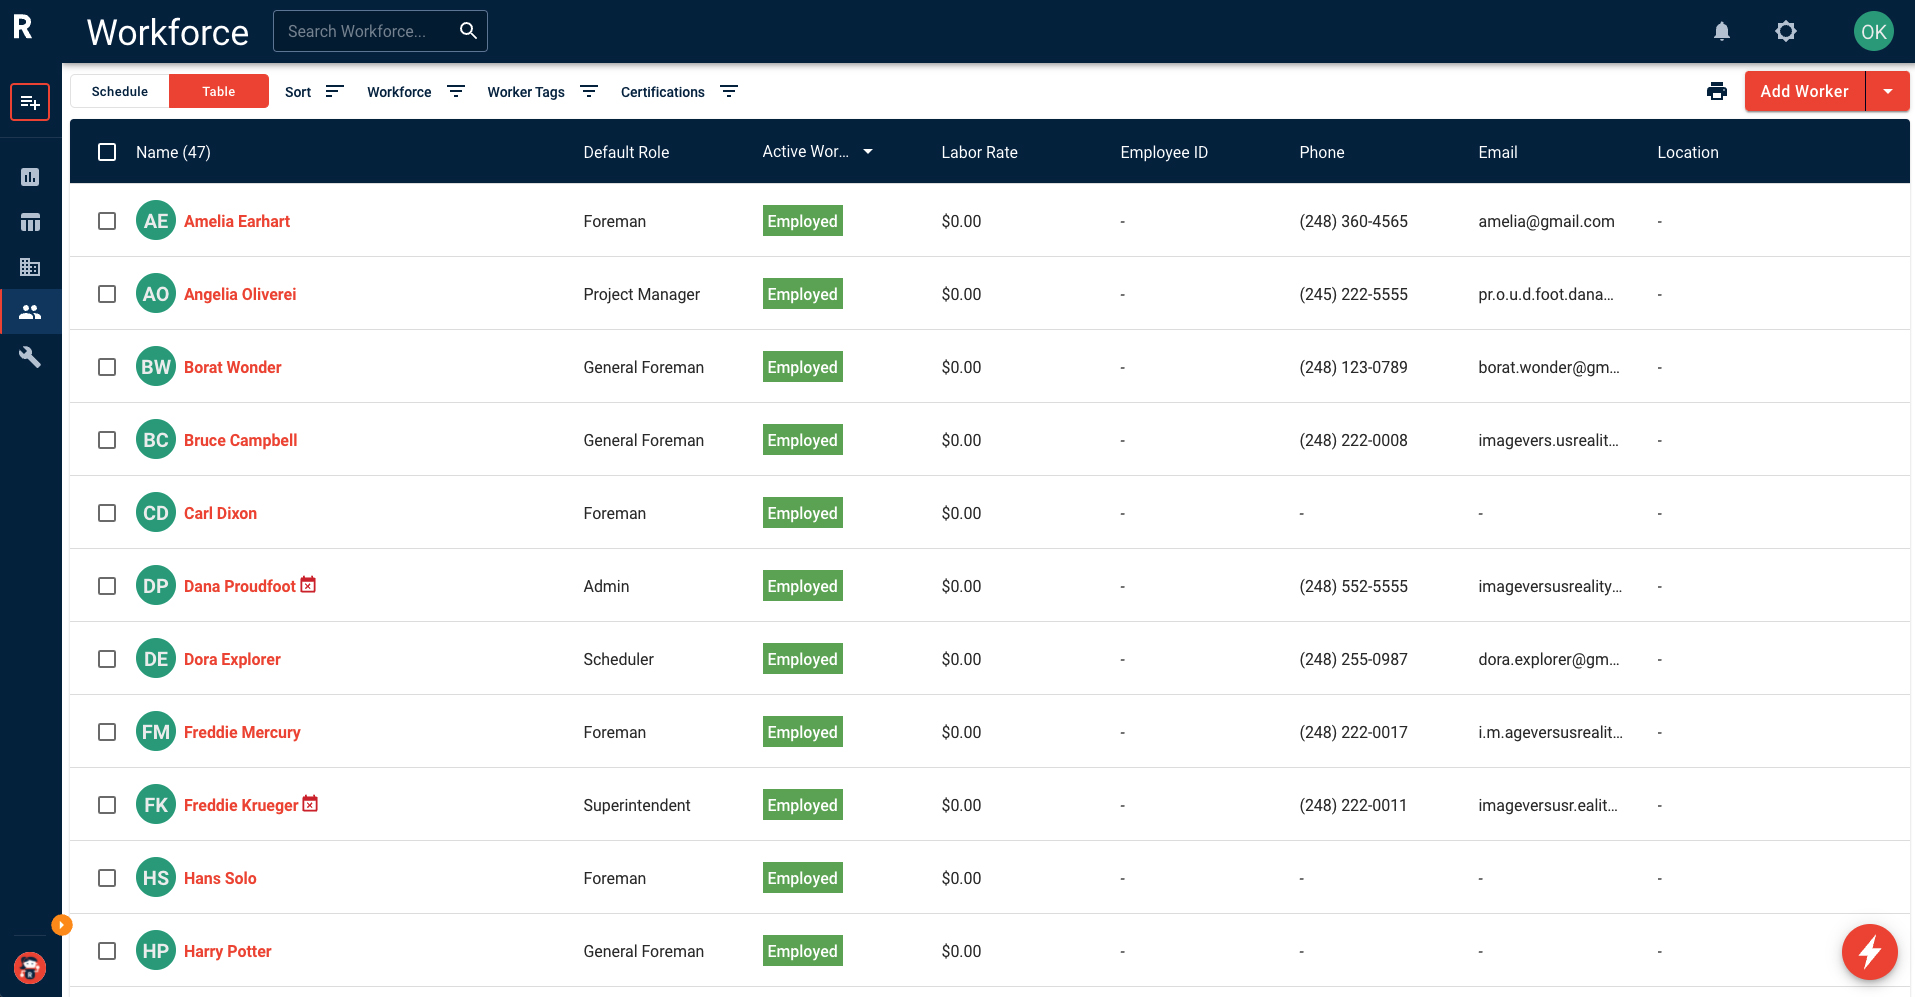Viewport: 1915px width, 997px height.
Task: Click the BC avatar for Bruce Campbell
Action: pos(156,439)
